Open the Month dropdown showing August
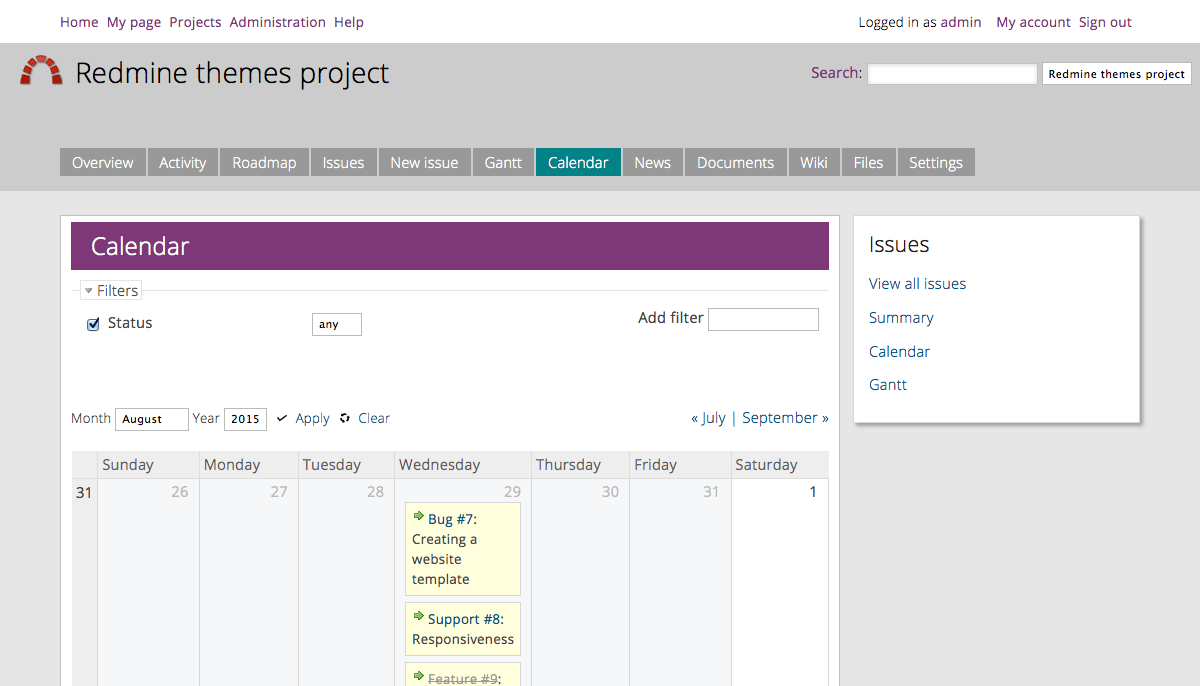 [x=152, y=419]
